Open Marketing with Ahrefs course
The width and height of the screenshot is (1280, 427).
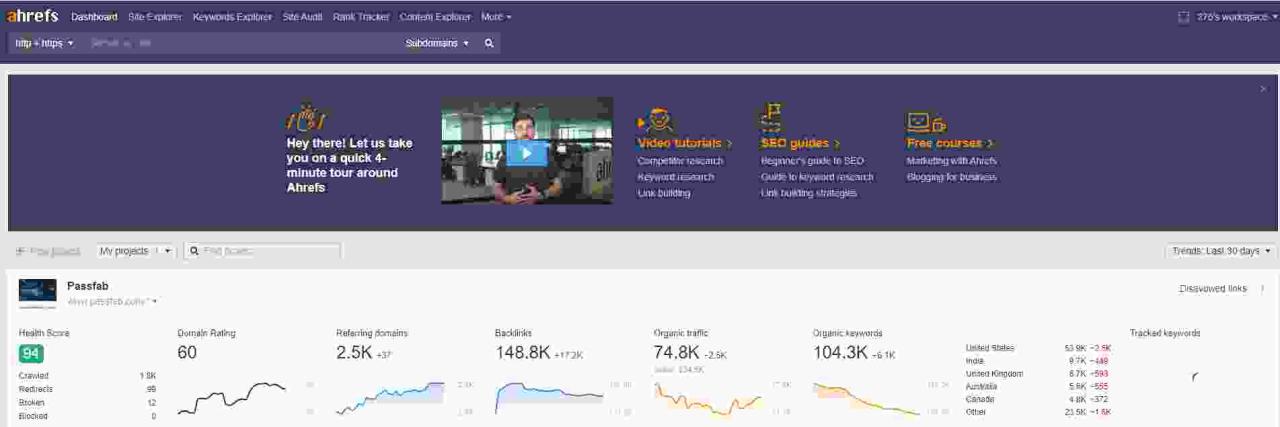point(952,161)
